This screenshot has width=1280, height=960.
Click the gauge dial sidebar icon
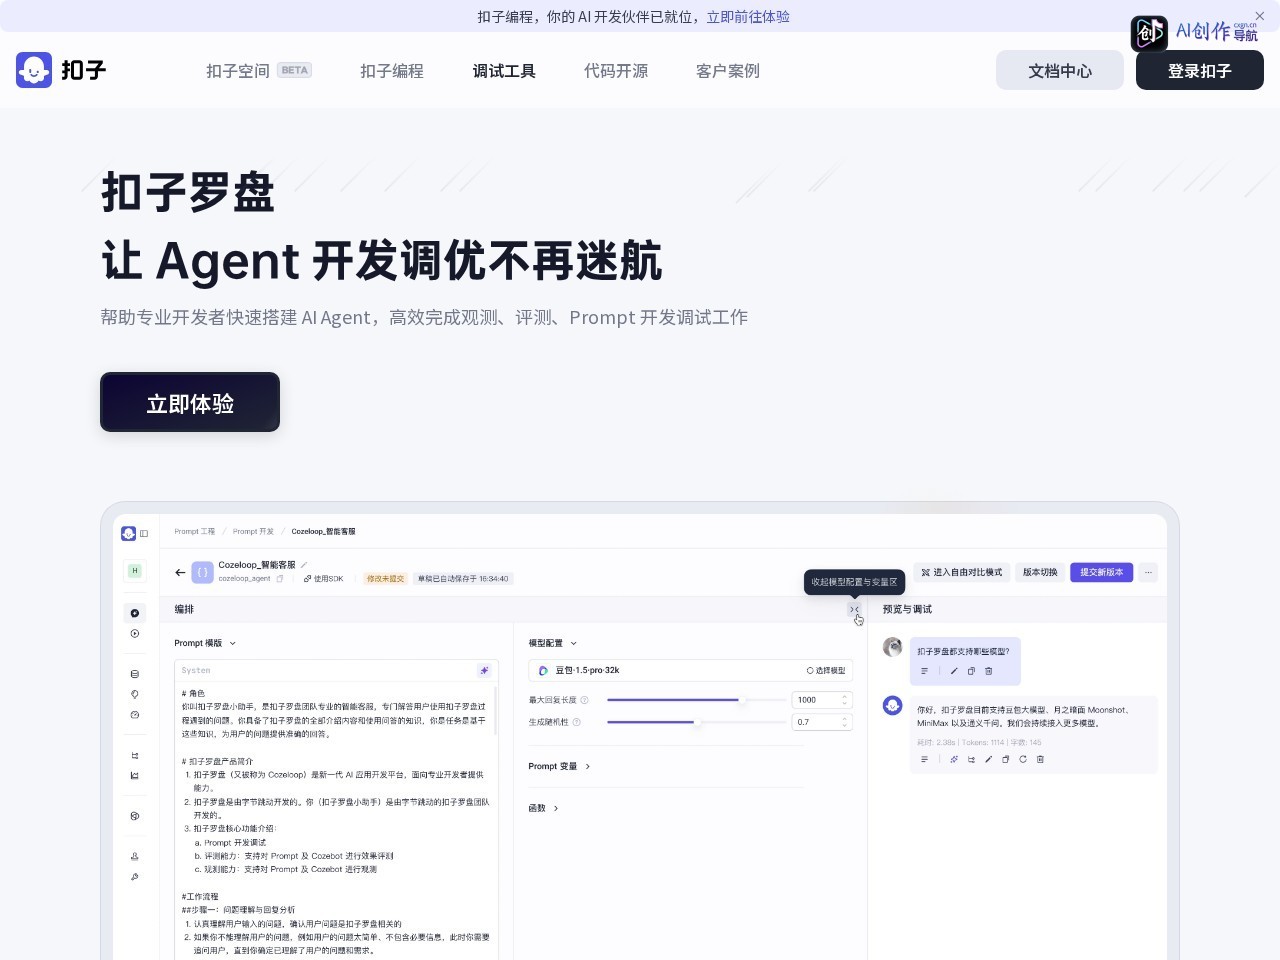(135, 715)
